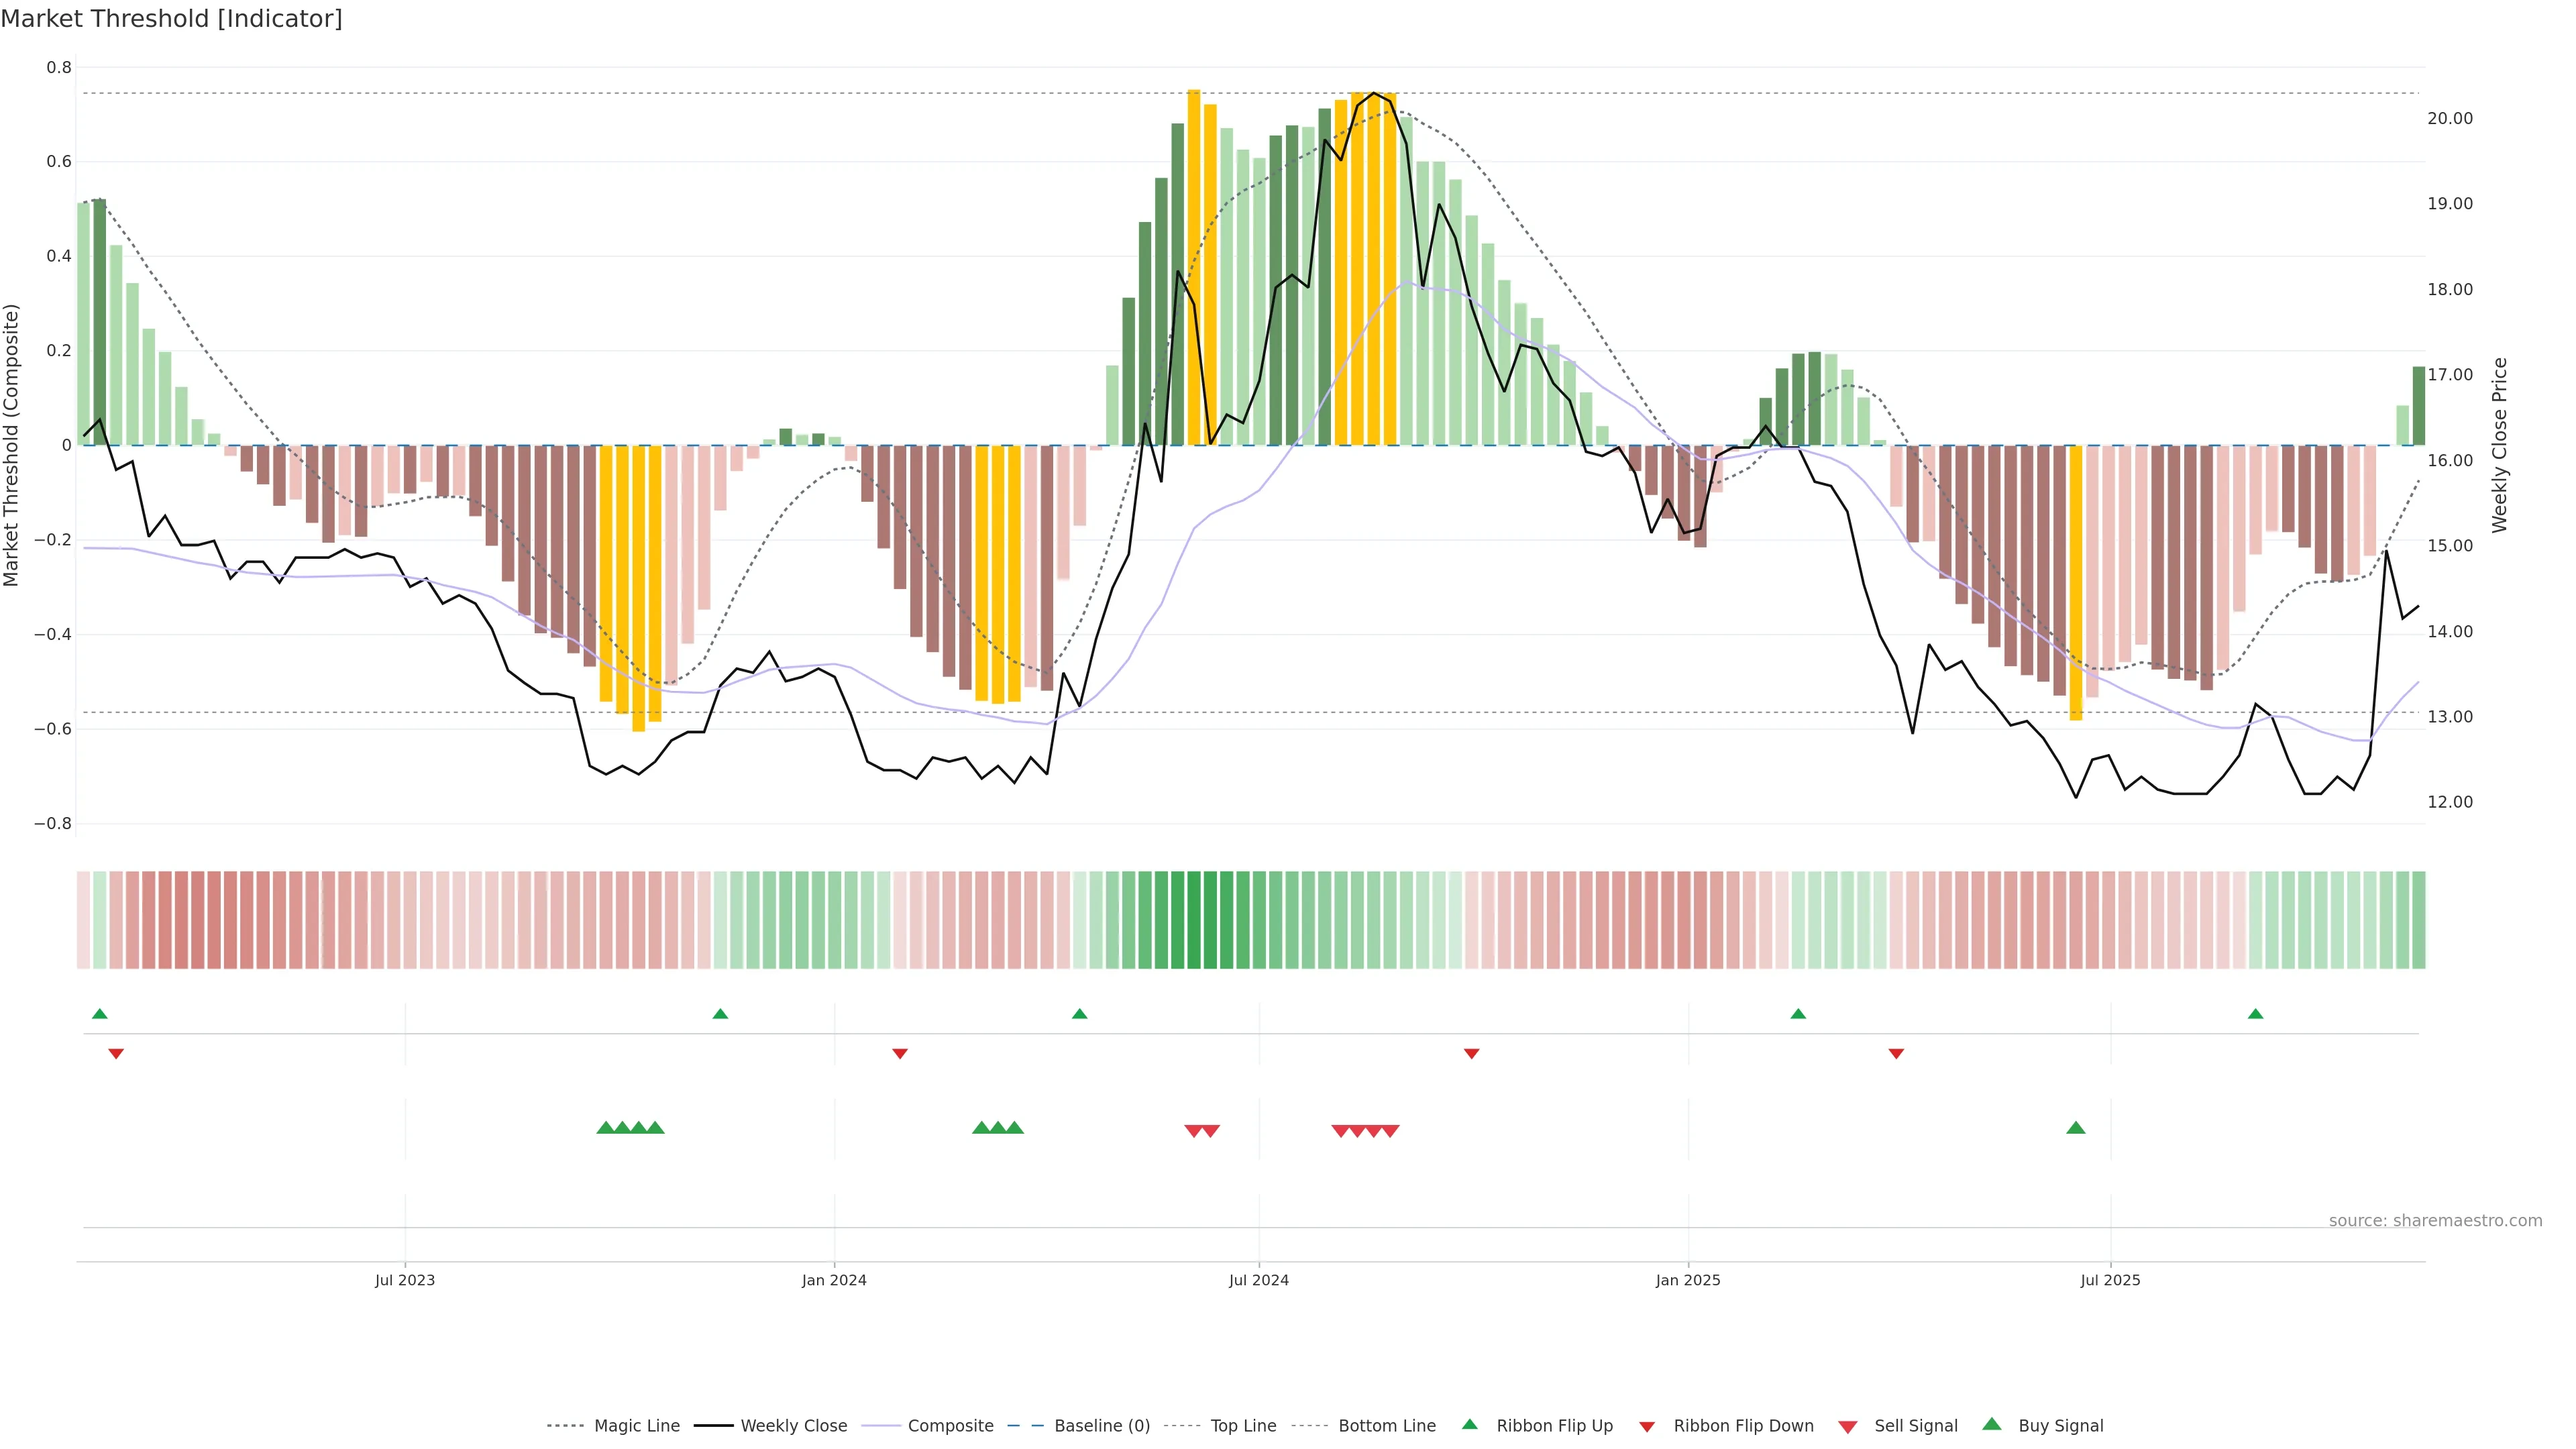The image size is (2576, 1449).
Task: Click the ribbon flip up marker after Jan 2025
Action: point(1798,1014)
